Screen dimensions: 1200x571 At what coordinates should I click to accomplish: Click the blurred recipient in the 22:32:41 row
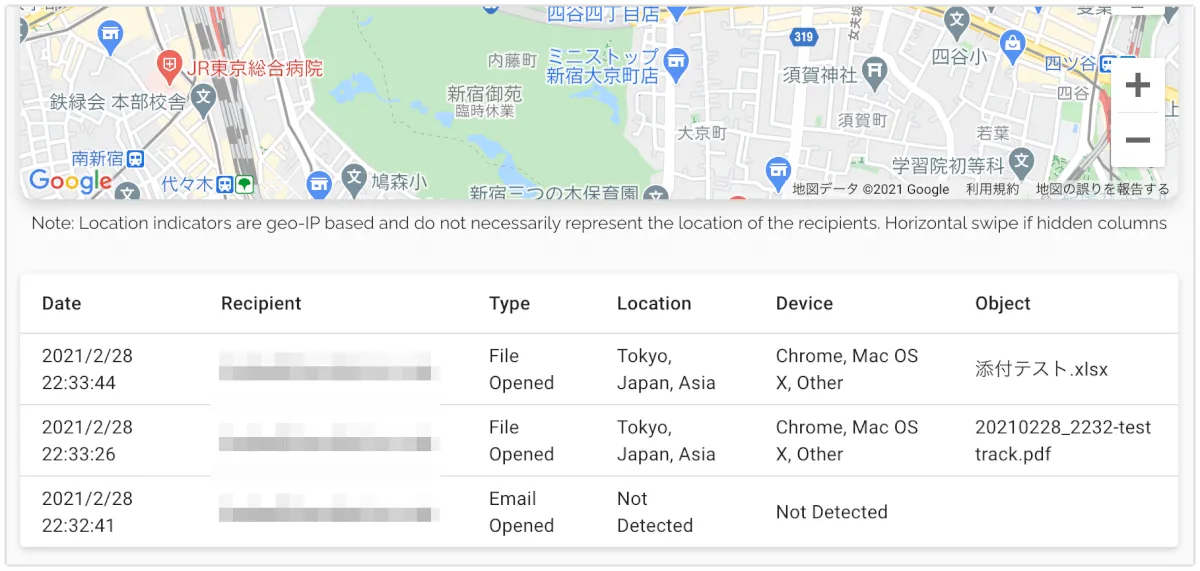pyautogui.click(x=329, y=508)
